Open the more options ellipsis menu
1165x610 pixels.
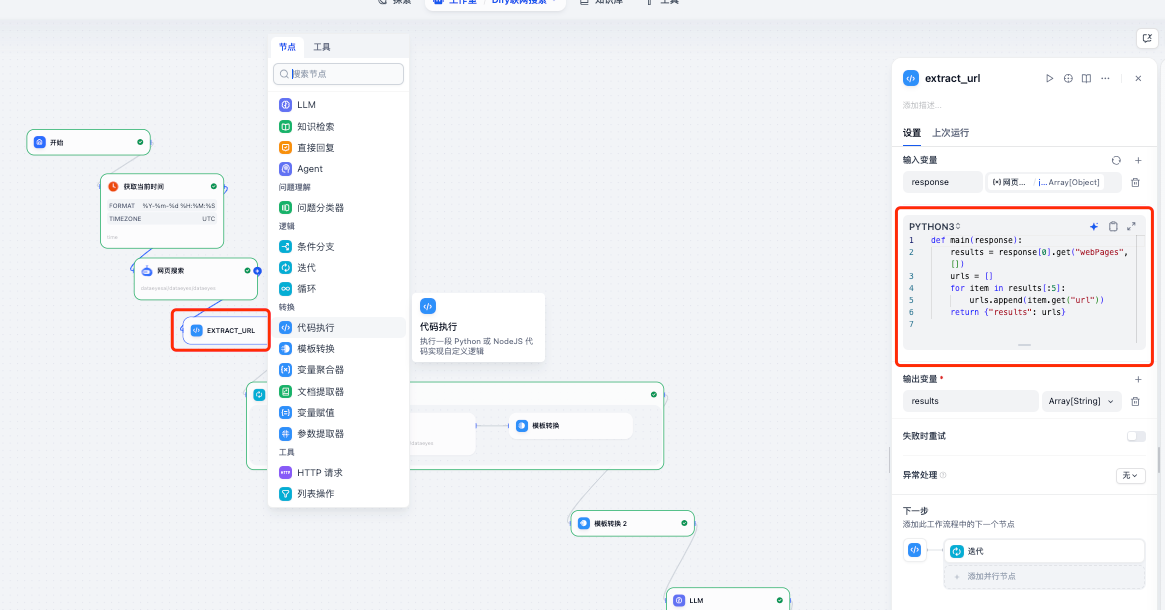tap(1106, 78)
